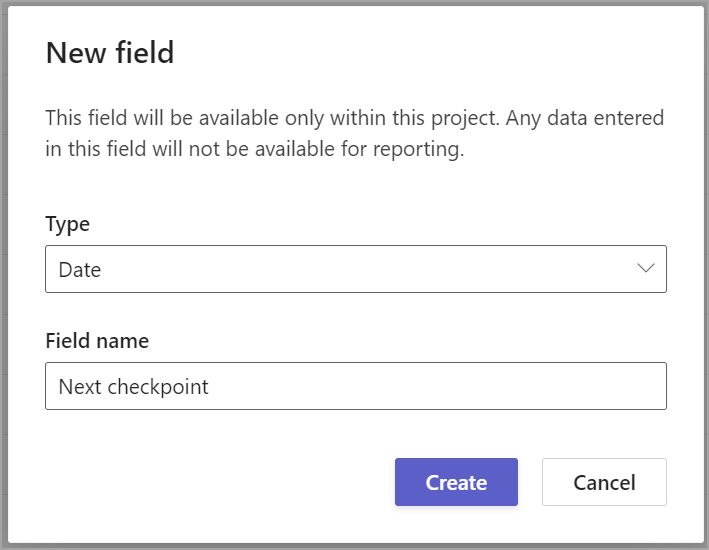This screenshot has width=709, height=550.
Task: Click the chevron arrow in Type dropdown
Action: (x=645, y=269)
